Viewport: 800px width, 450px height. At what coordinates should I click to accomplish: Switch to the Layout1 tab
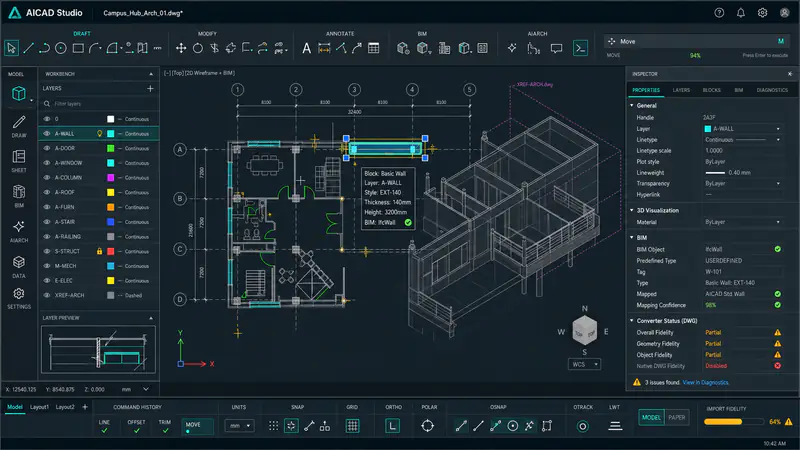pyautogui.click(x=39, y=407)
